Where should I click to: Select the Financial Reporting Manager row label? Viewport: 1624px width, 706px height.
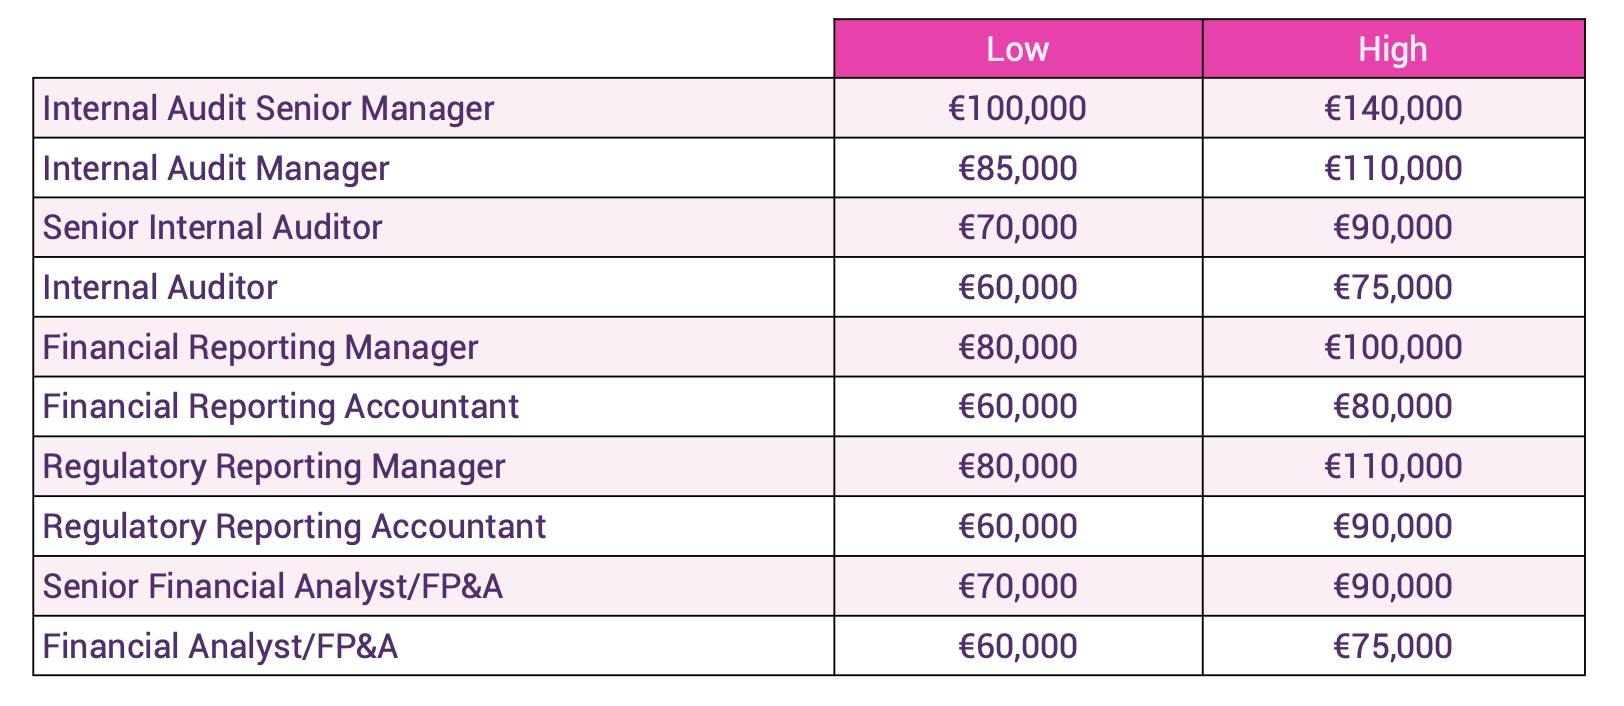[x=260, y=347]
